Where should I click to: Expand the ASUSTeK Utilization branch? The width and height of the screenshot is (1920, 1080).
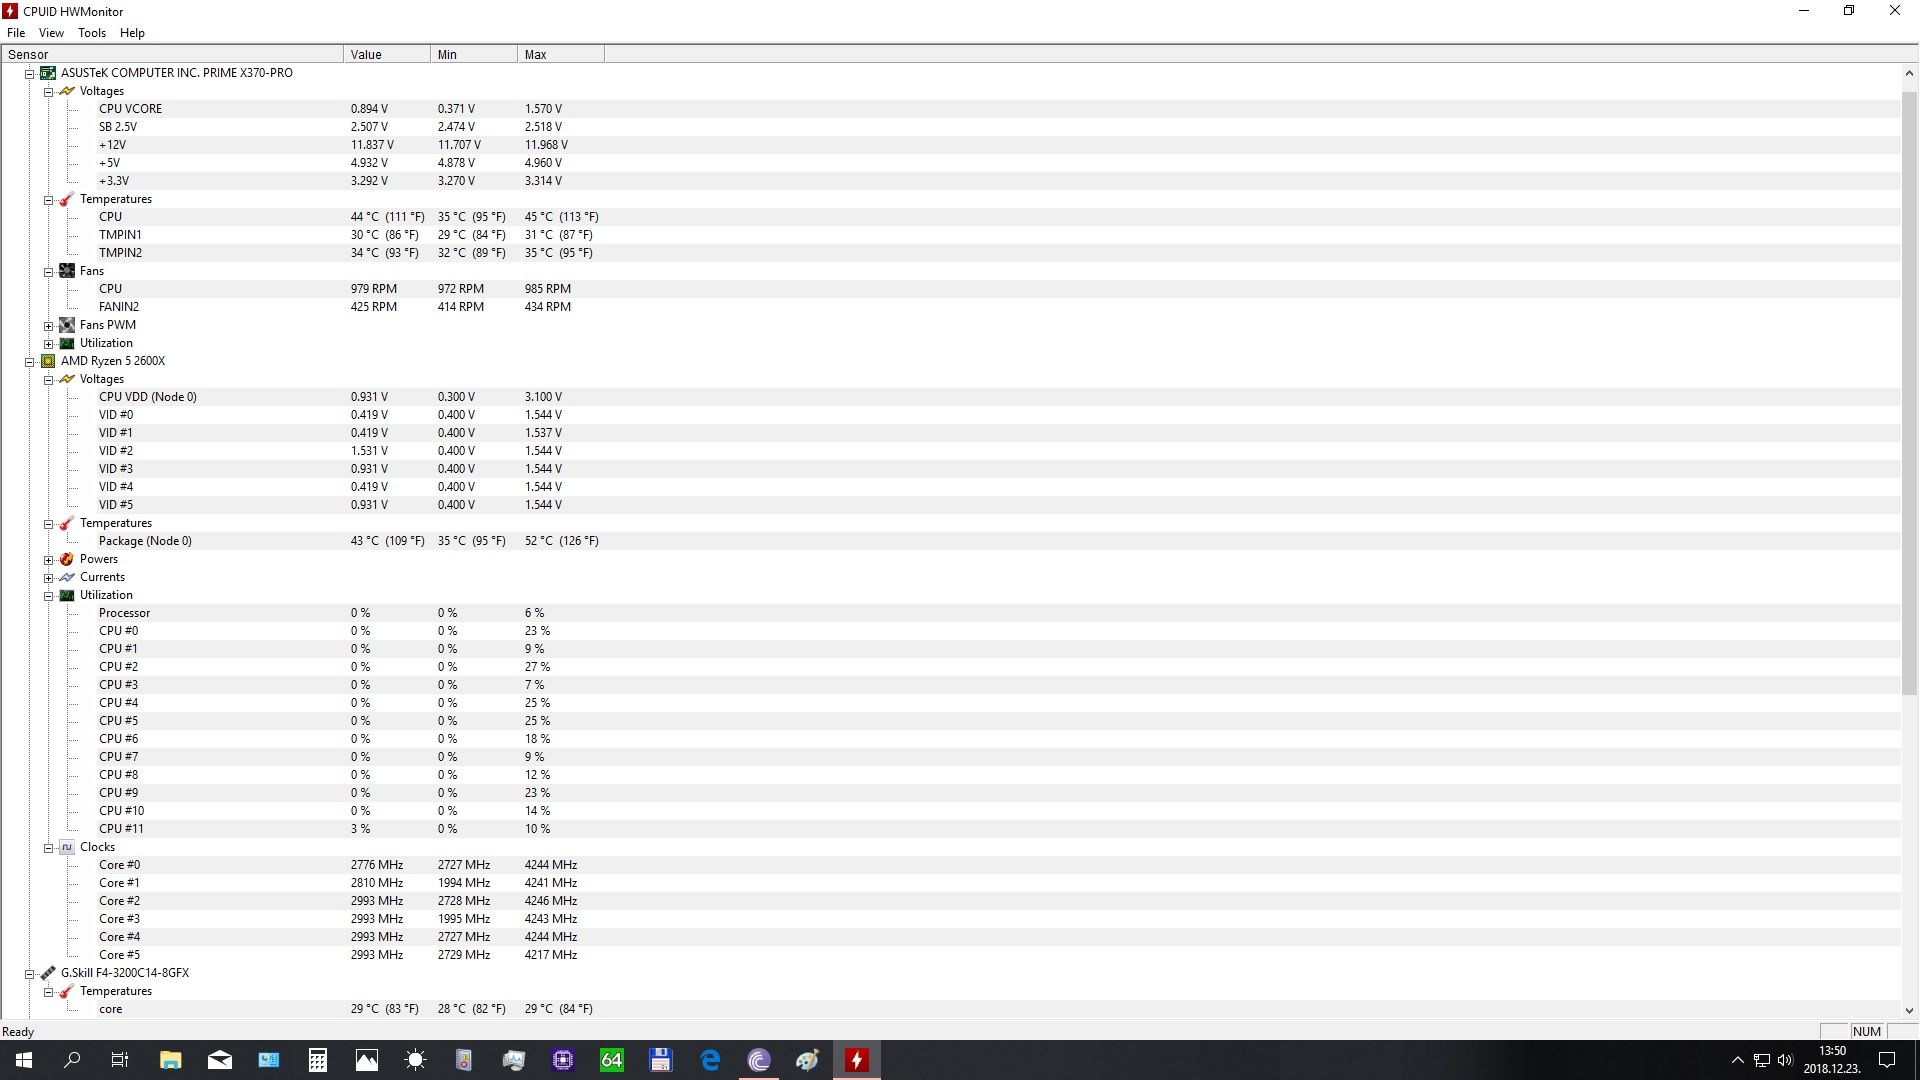(48, 344)
